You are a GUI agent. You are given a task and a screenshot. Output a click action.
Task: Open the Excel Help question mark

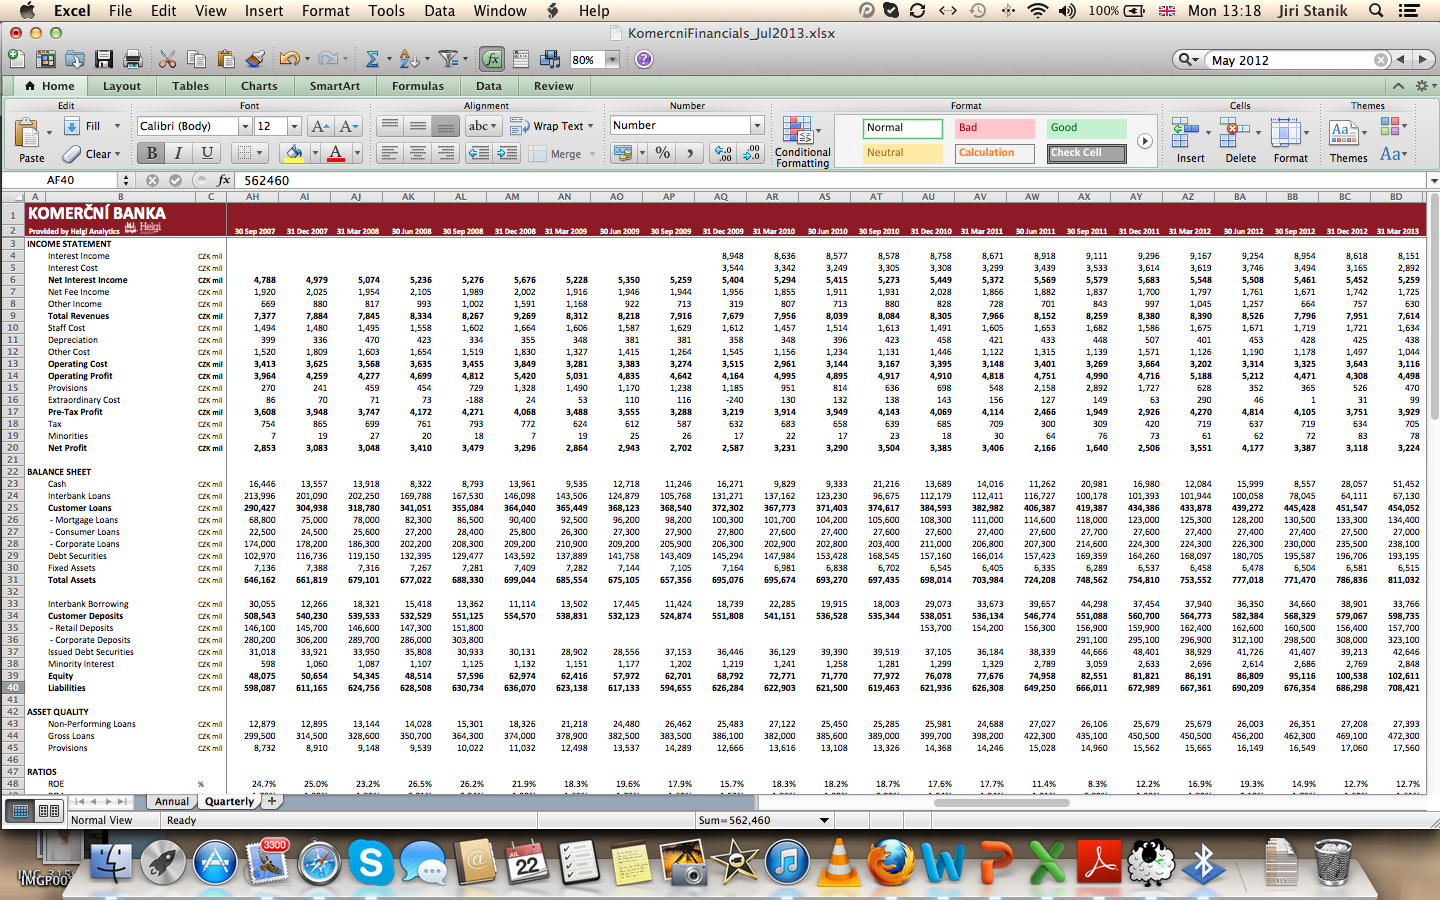[644, 59]
